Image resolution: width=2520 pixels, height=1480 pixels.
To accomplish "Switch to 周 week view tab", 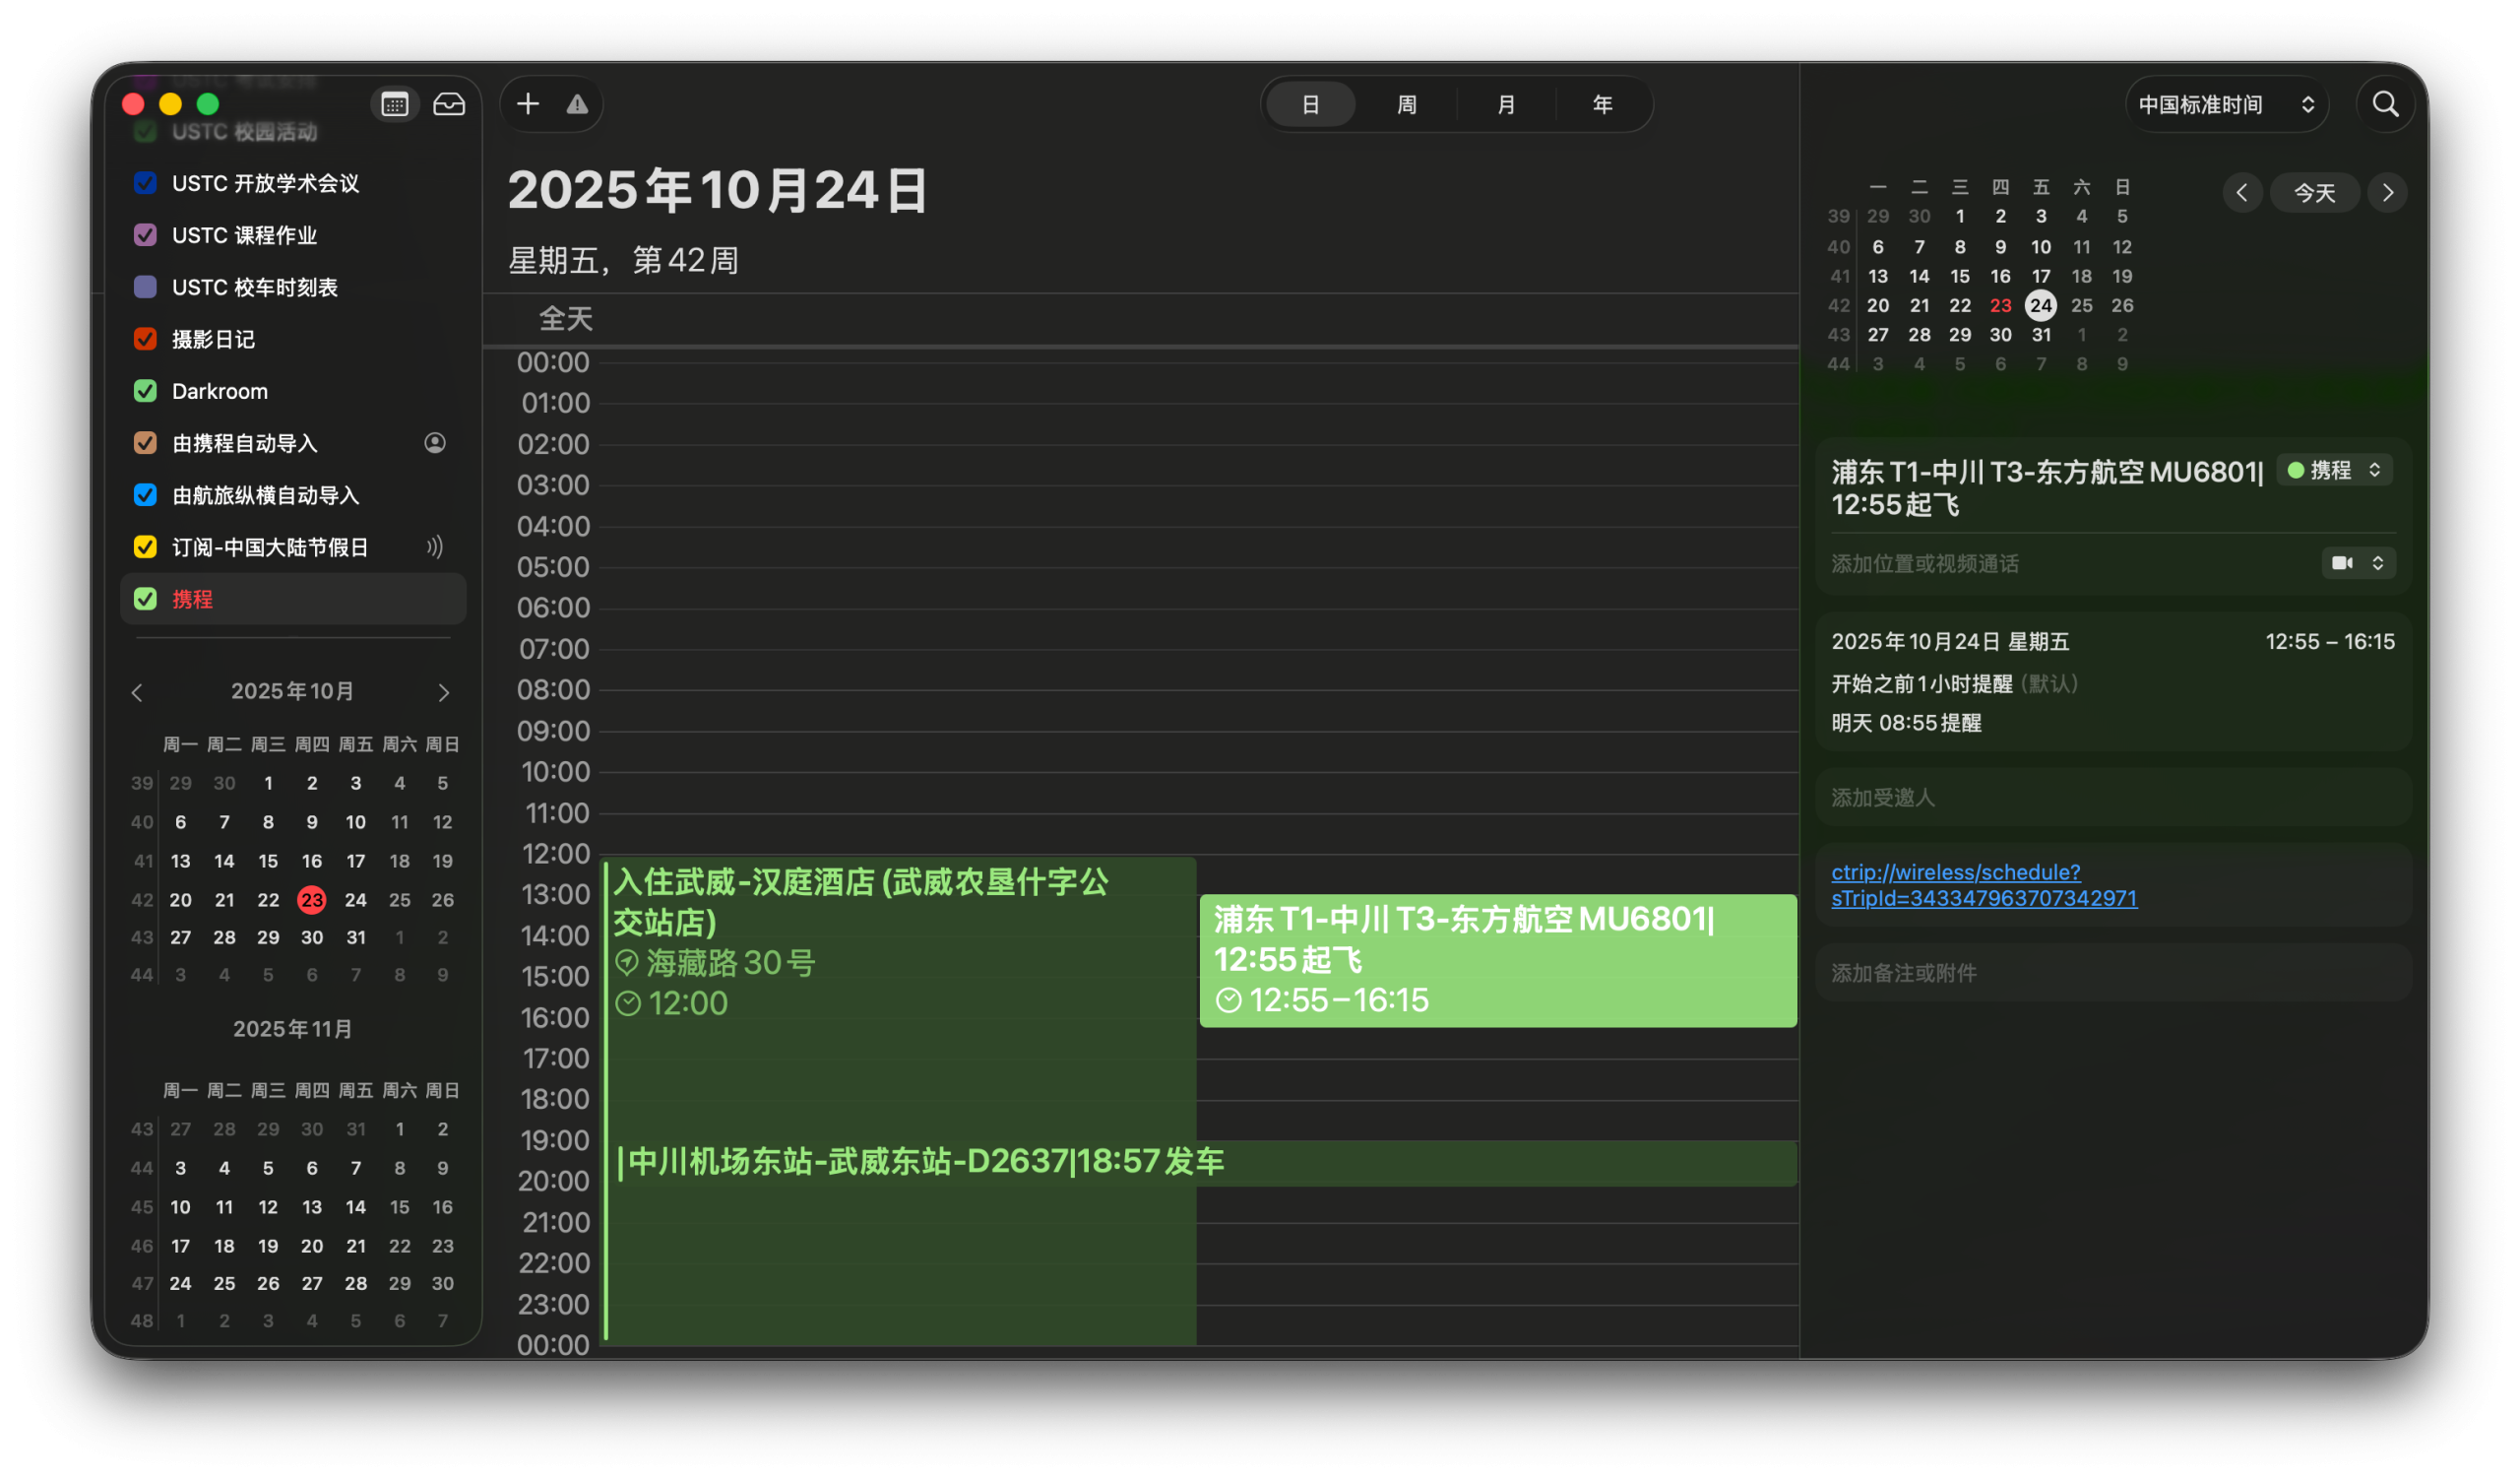I will (x=1406, y=105).
